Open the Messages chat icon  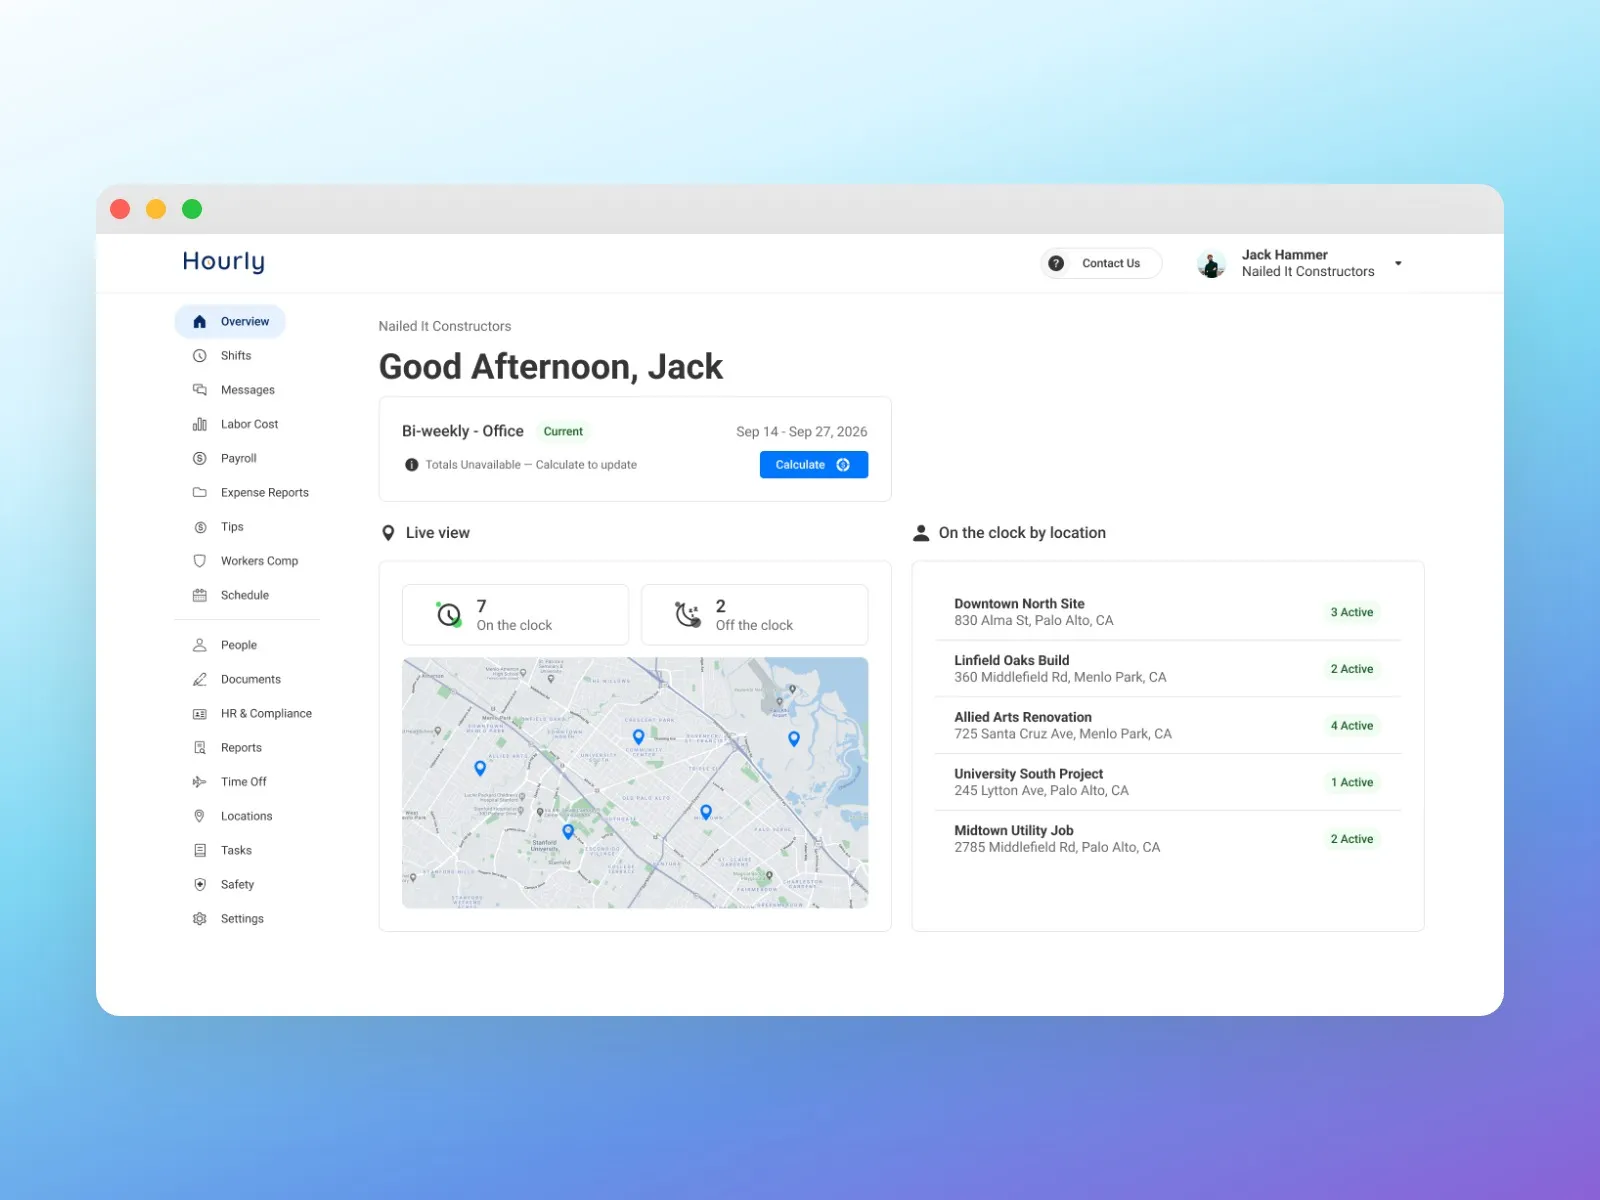tap(199, 390)
